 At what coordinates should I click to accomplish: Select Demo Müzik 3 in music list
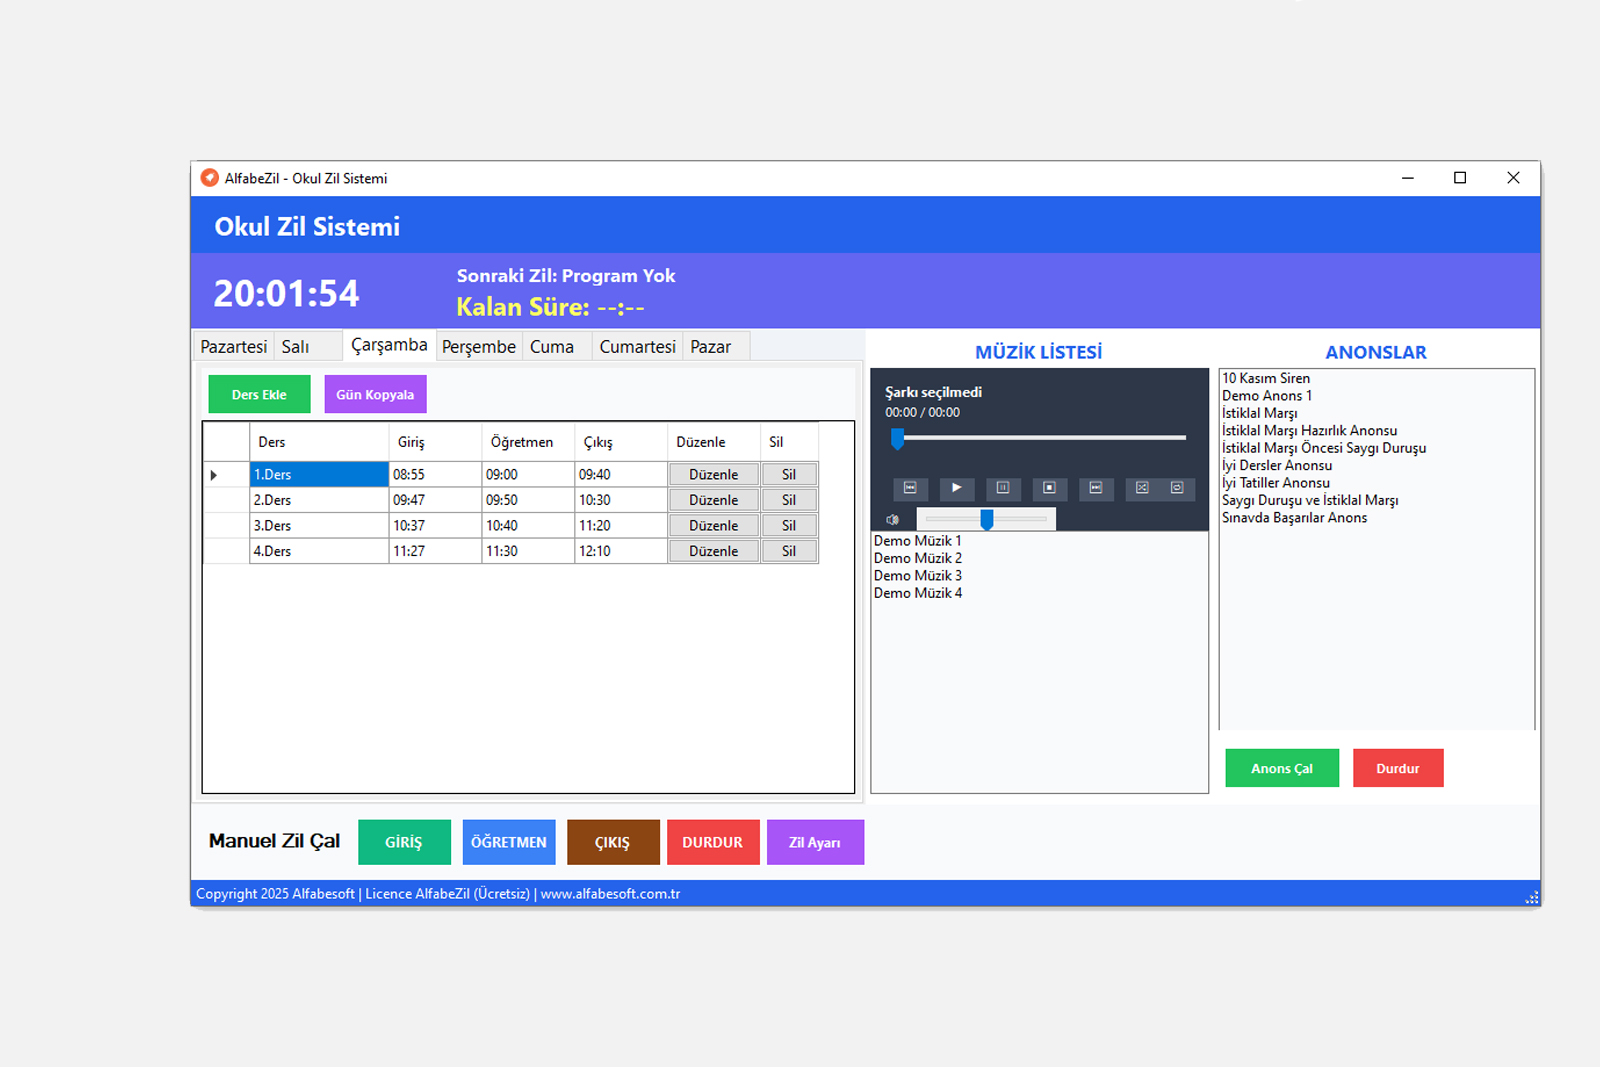pyautogui.click(x=917, y=576)
